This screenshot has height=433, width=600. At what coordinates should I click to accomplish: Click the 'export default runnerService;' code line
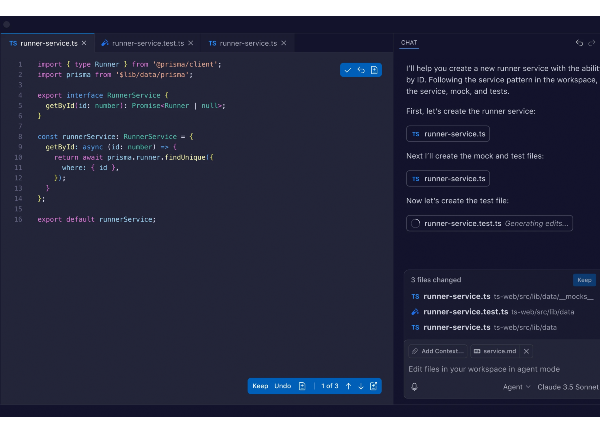point(97,220)
